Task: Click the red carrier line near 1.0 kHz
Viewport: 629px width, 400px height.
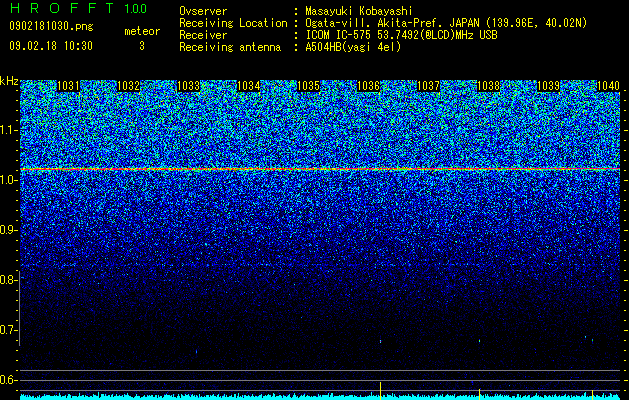Action: (x=320, y=169)
